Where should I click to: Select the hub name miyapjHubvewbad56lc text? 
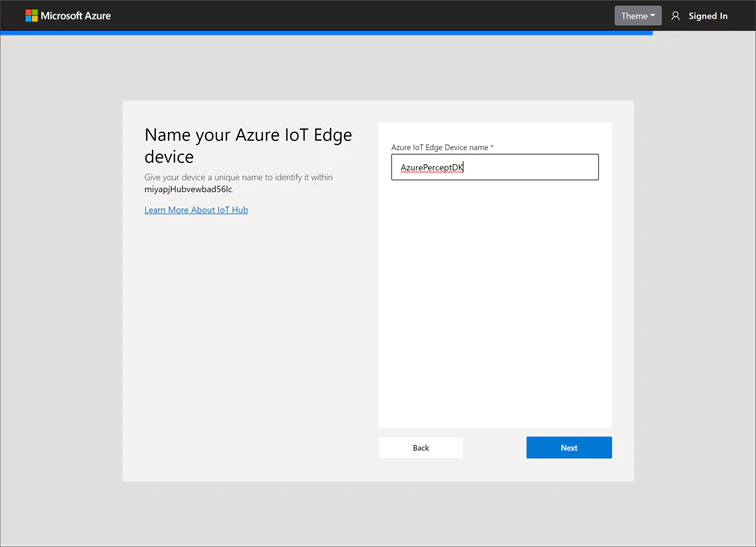tap(188, 189)
